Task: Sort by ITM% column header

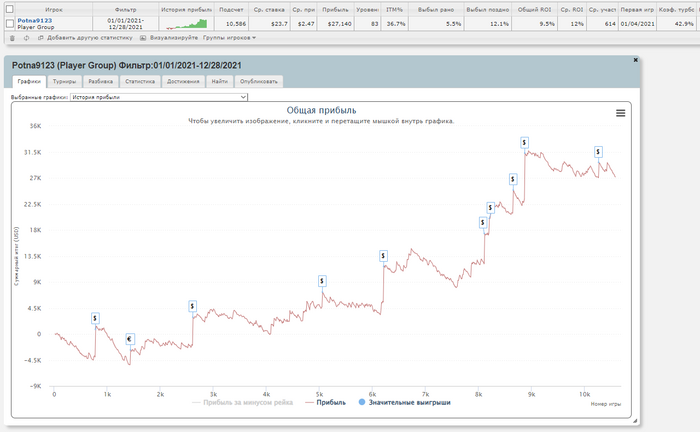Action: (395, 9)
